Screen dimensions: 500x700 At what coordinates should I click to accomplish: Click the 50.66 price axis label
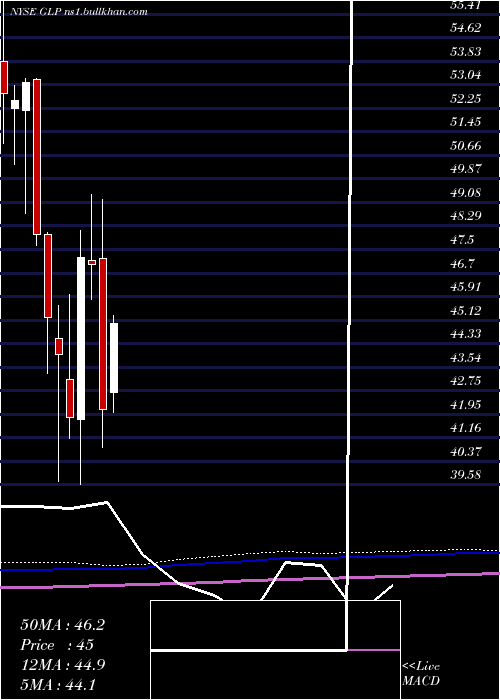click(x=466, y=145)
